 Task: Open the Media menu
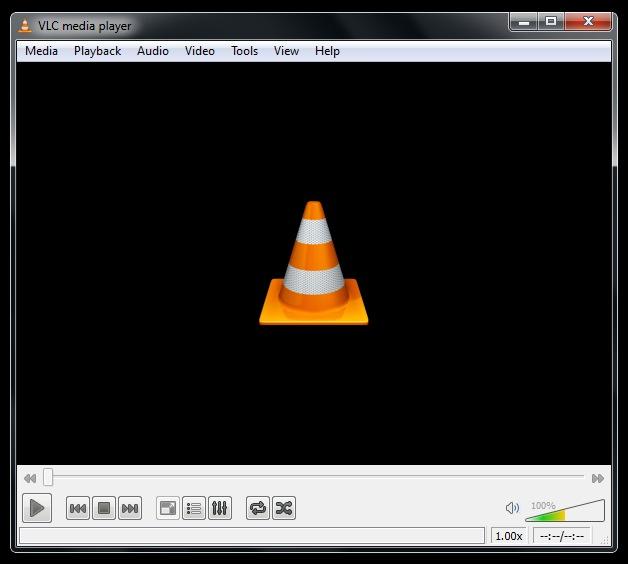tap(41, 51)
